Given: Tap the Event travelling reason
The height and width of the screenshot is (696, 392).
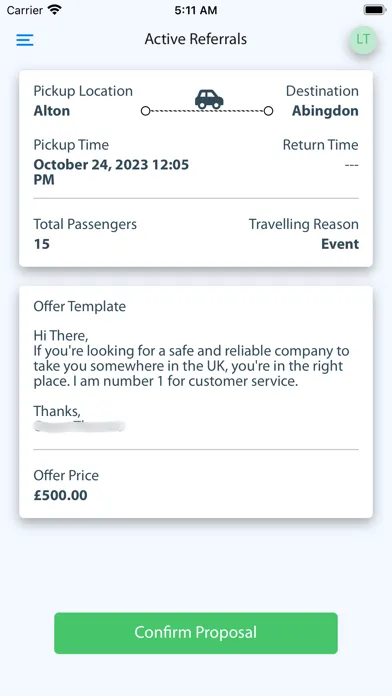Looking at the screenshot, I should (x=340, y=244).
